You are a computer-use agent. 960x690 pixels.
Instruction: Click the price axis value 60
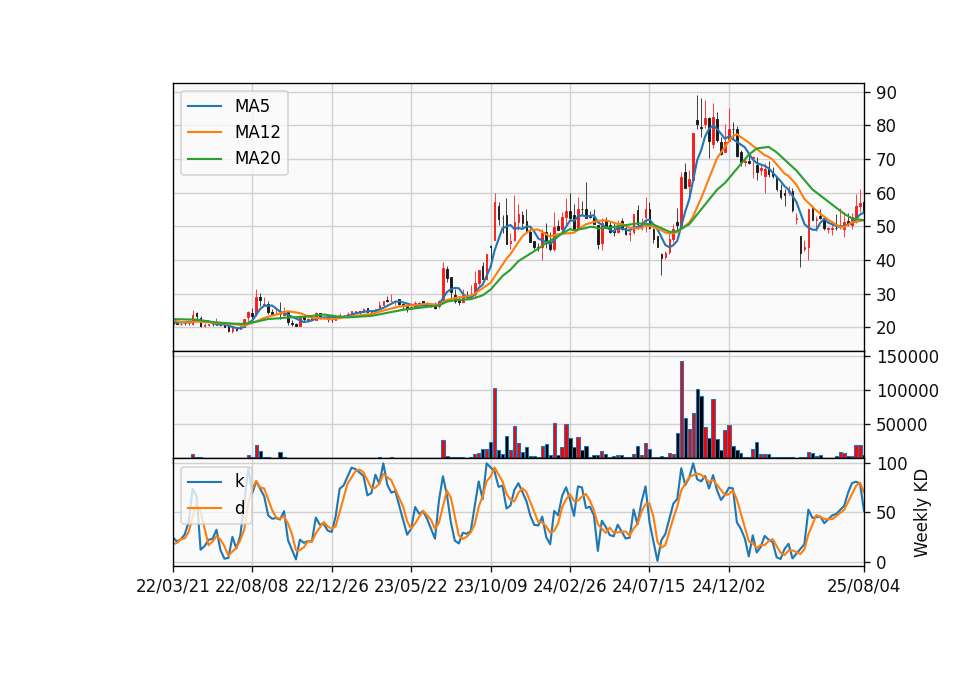887,193
